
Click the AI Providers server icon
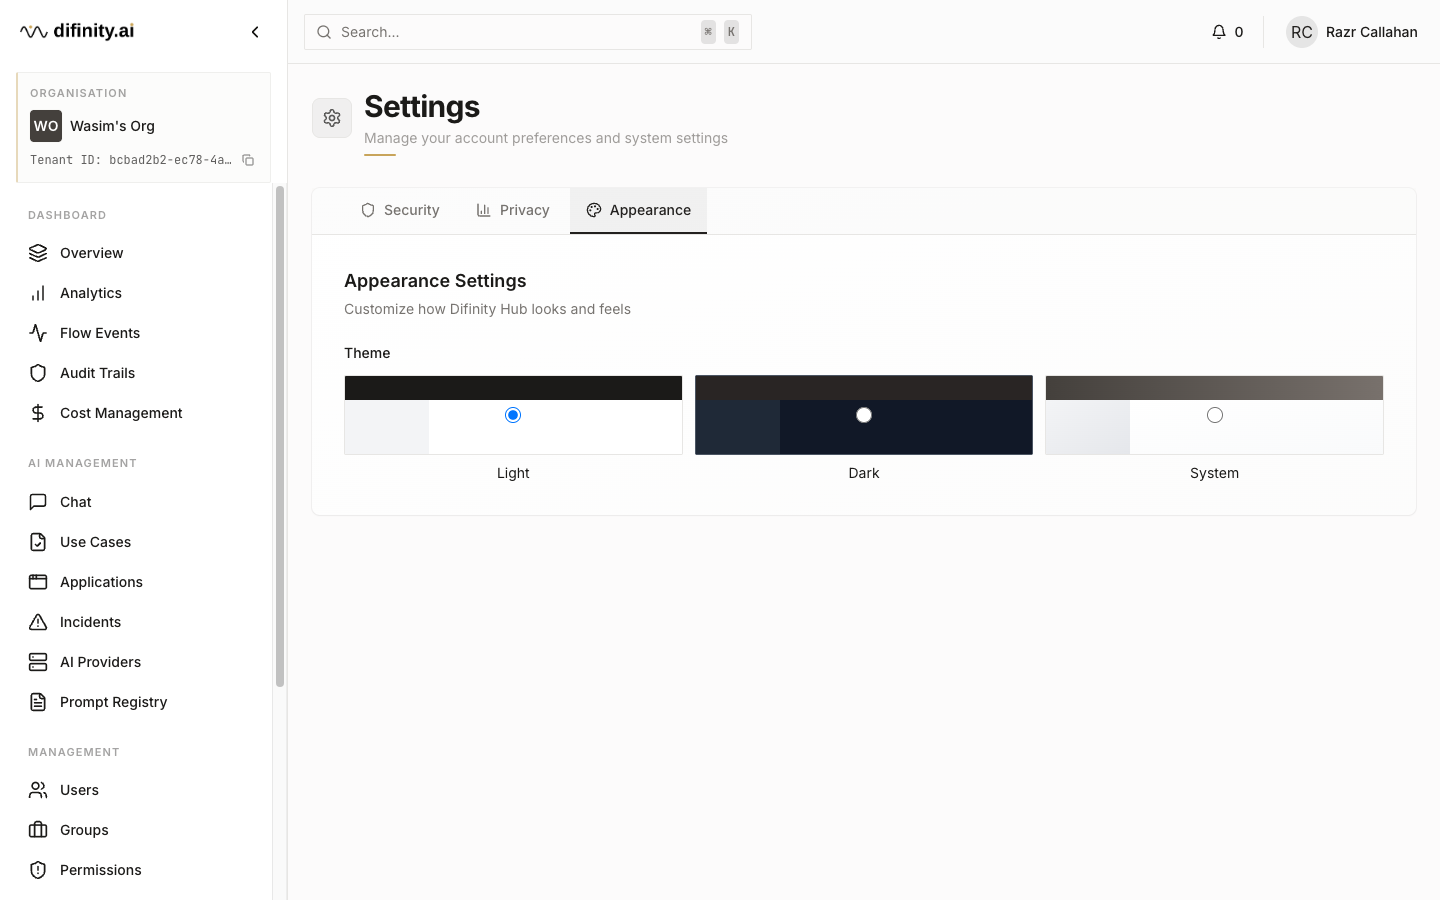tap(38, 662)
